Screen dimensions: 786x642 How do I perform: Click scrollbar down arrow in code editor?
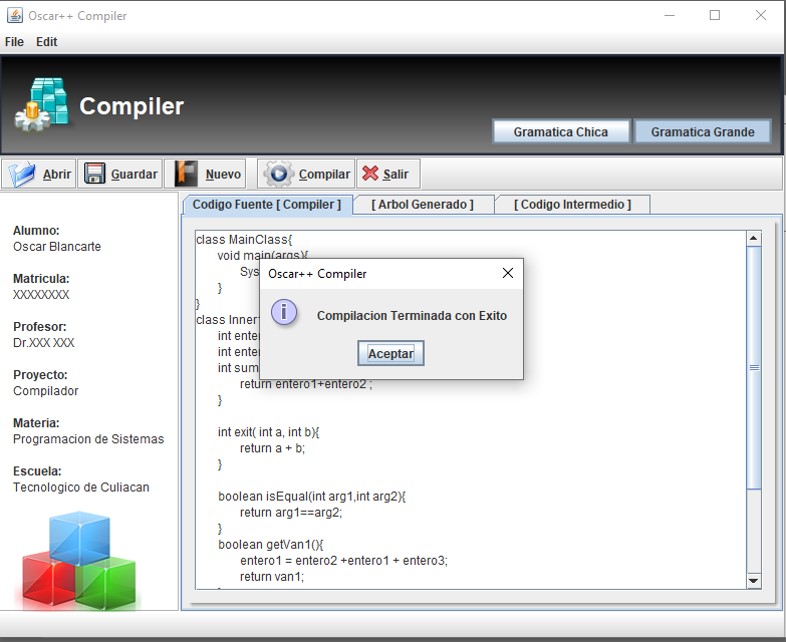click(753, 581)
